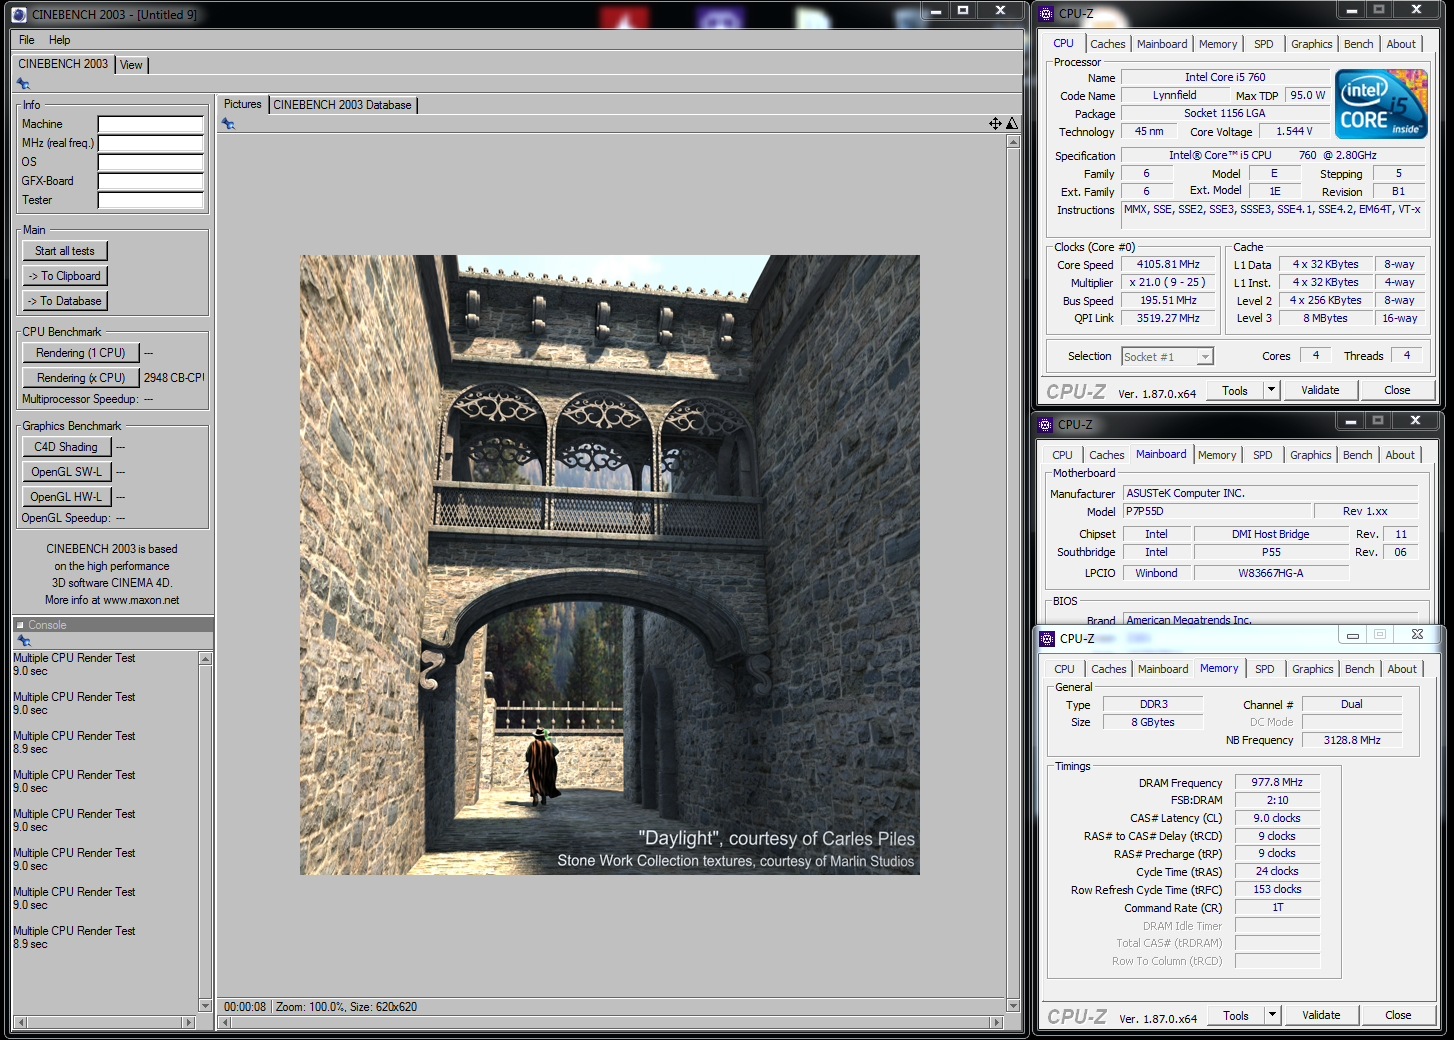This screenshot has height=1040, width=1454.
Task: Start the C4D Shading benchmark
Action: (66, 447)
